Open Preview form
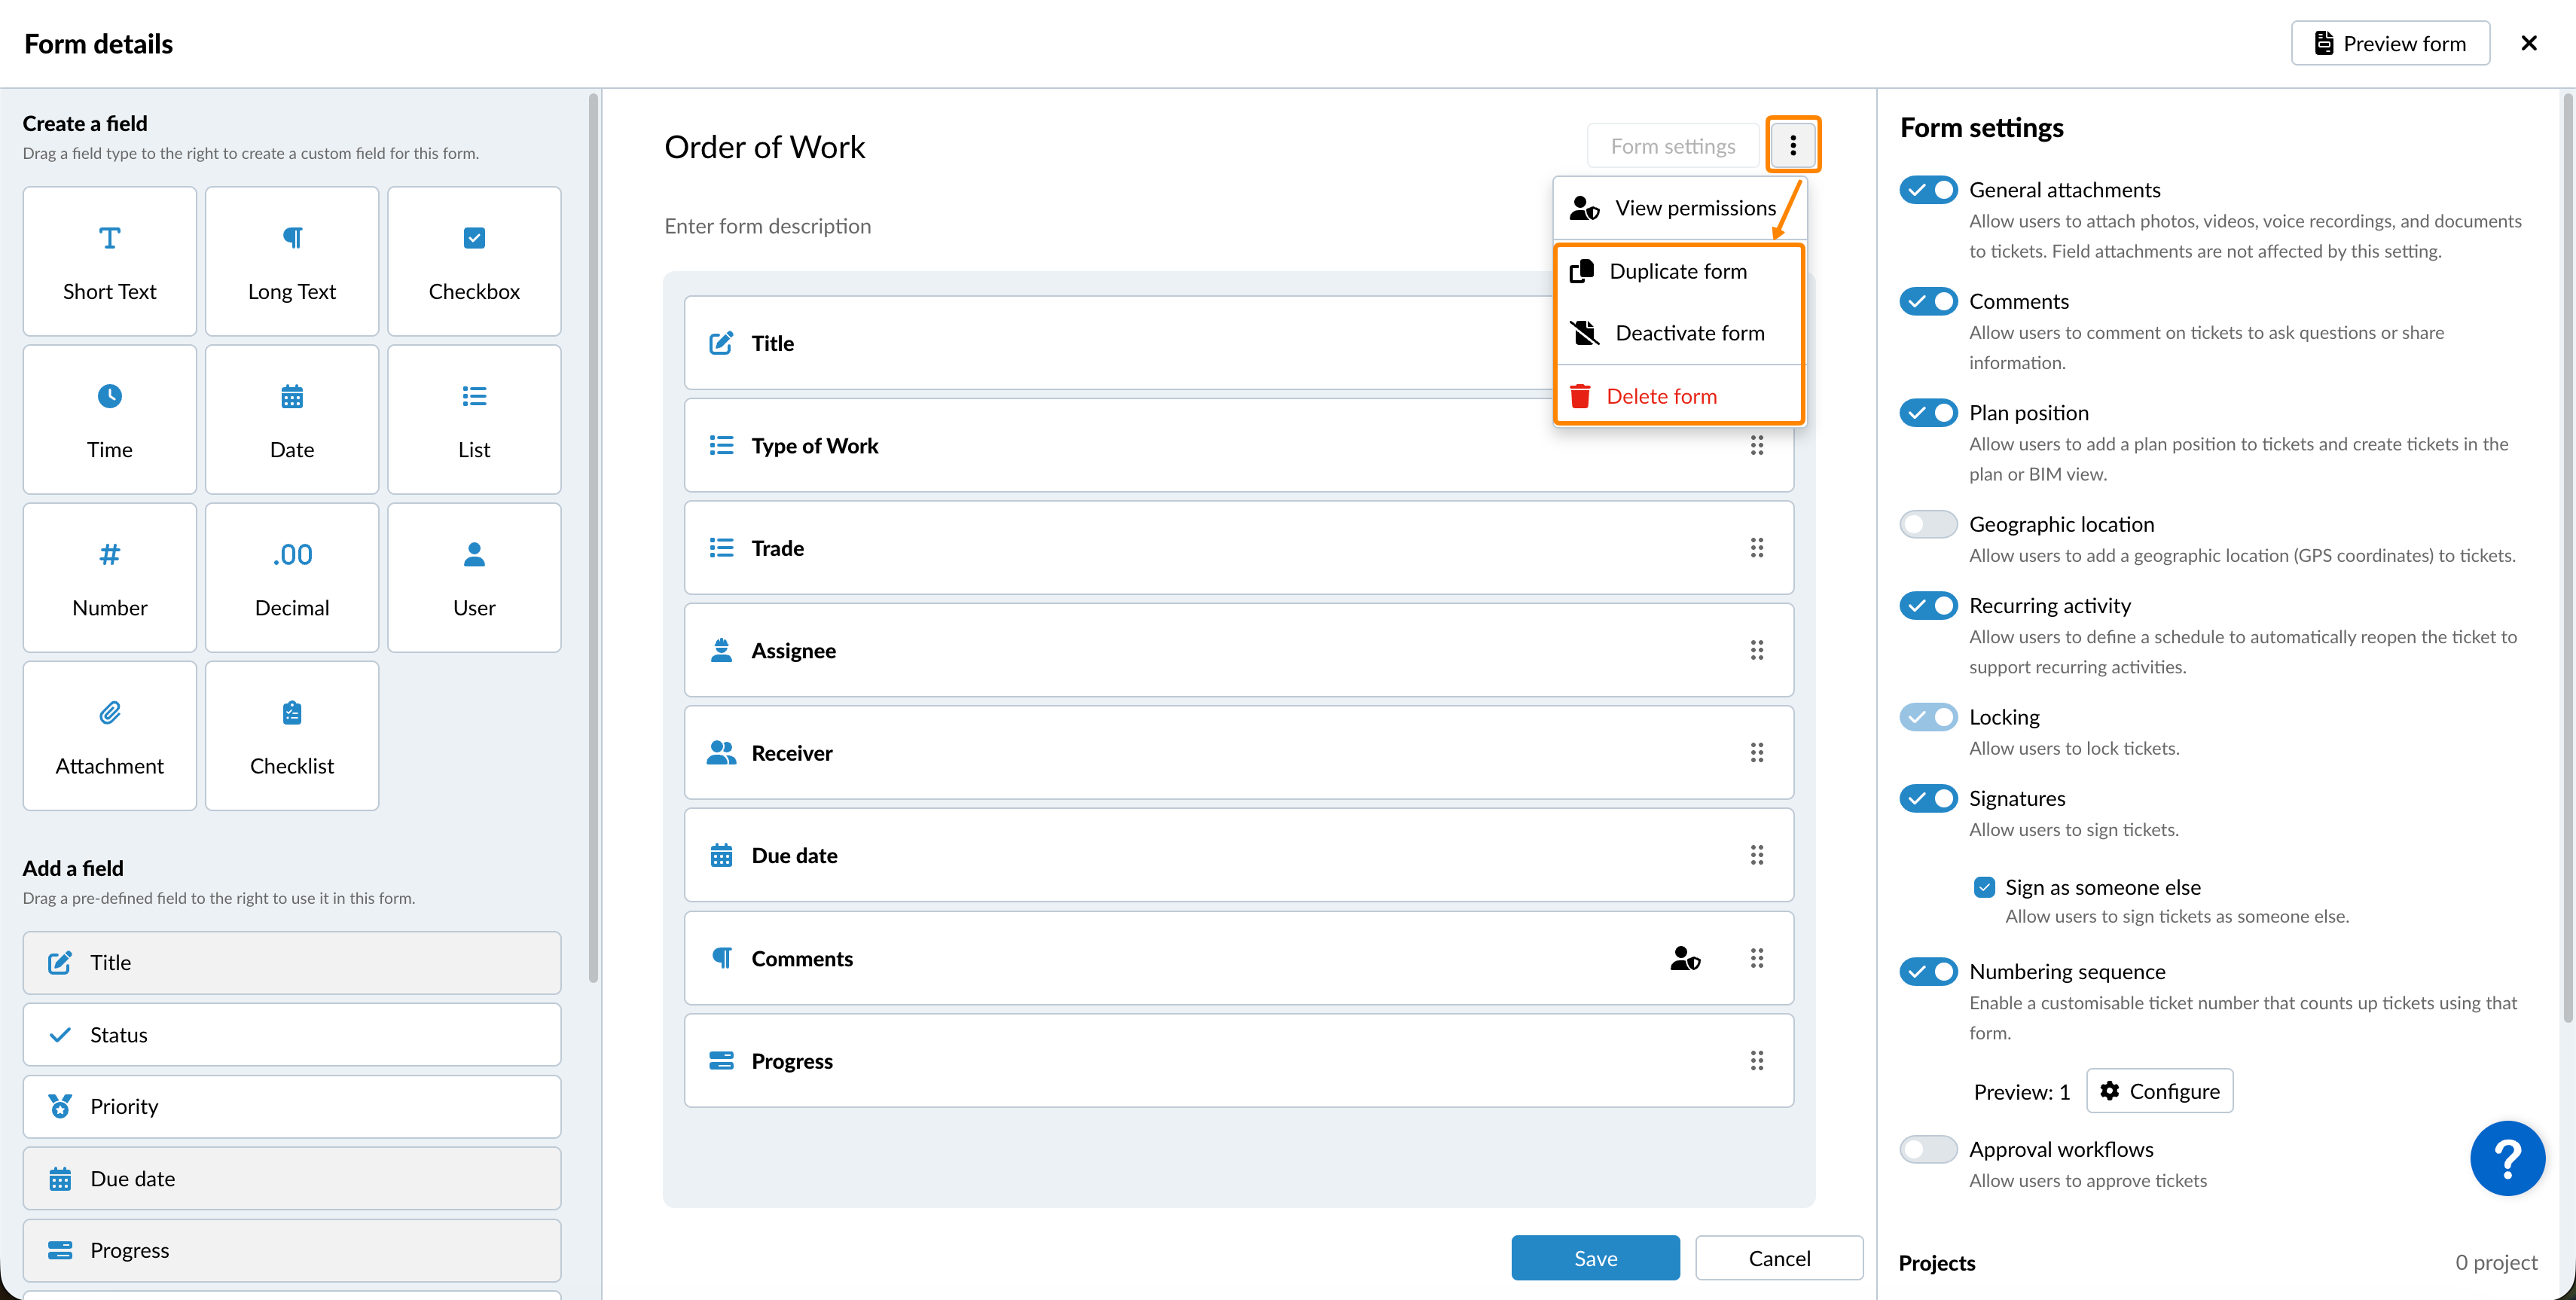Image resolution: width=2576 pixels, height=1300 pixels. (2390, 43)
